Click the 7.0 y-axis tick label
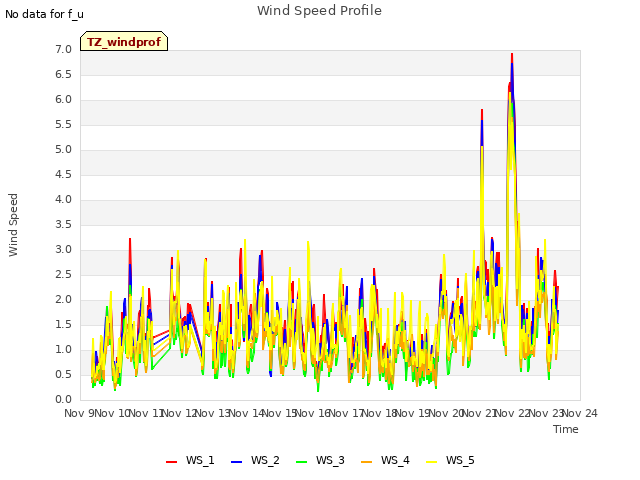The height and width of the screenshot is (480, 640). pos(63,50)
